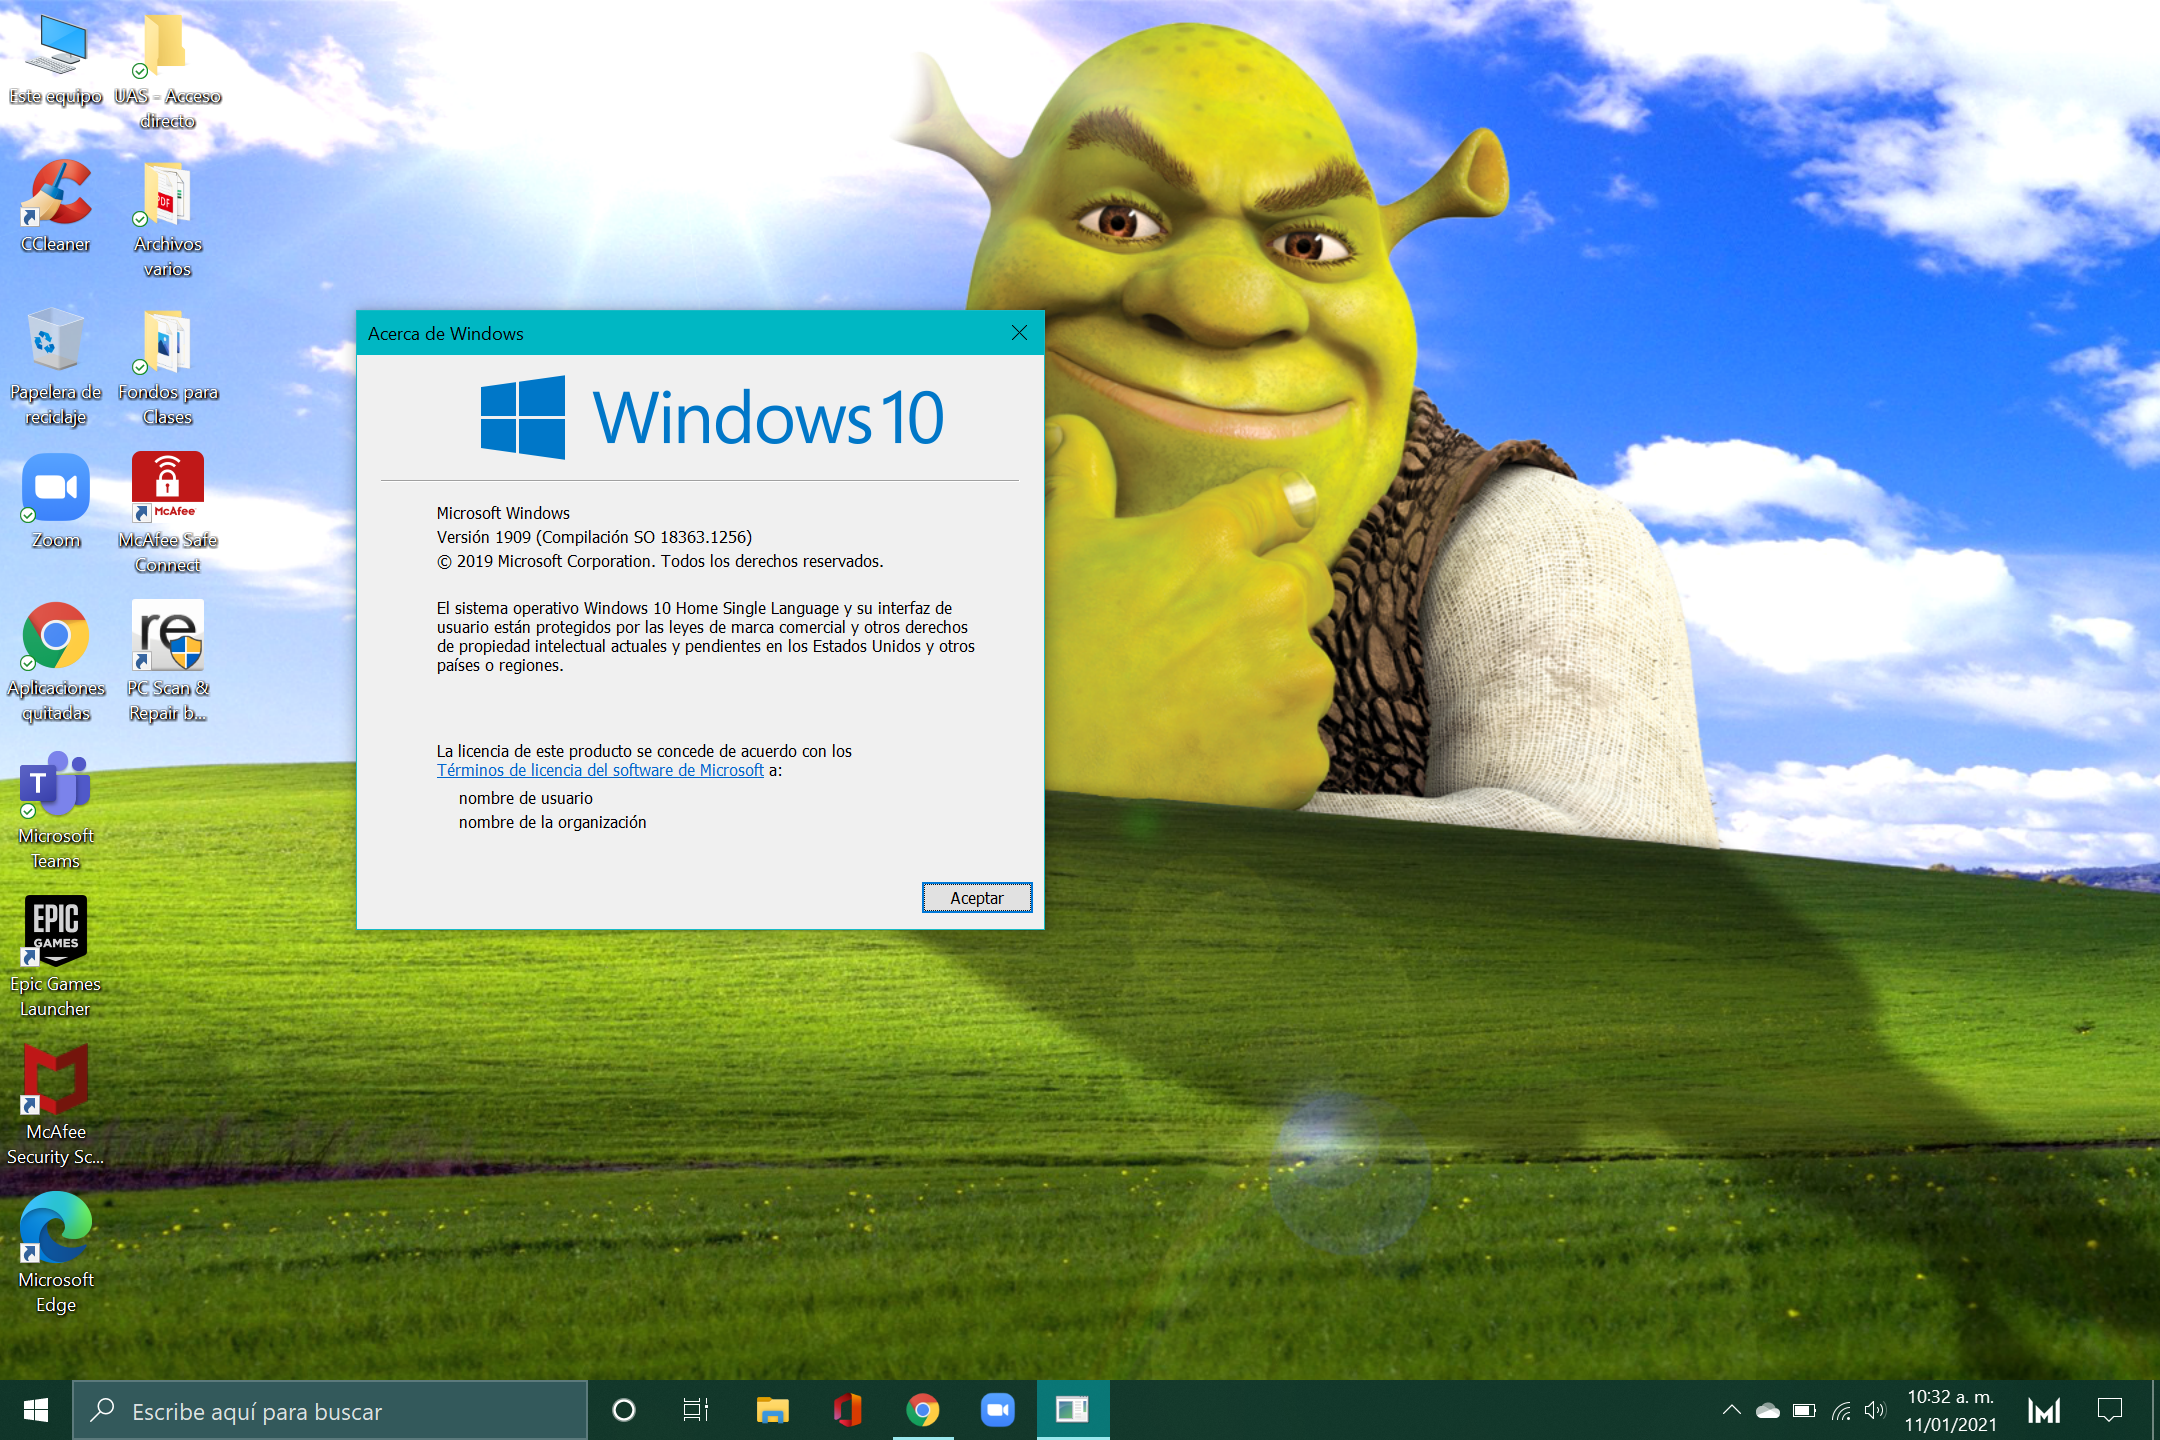This screenshot has width=2160, height=1440.
Task: Open Wi-Fi network tray icon
Action: tap(1841, 1411)
